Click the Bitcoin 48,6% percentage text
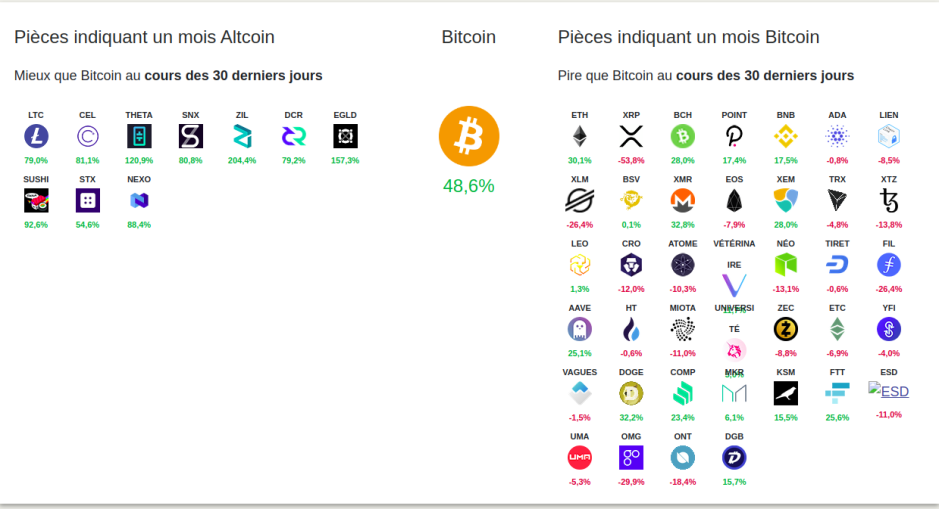The height and width of the screenshot is (509, 939). pos(469,186)
